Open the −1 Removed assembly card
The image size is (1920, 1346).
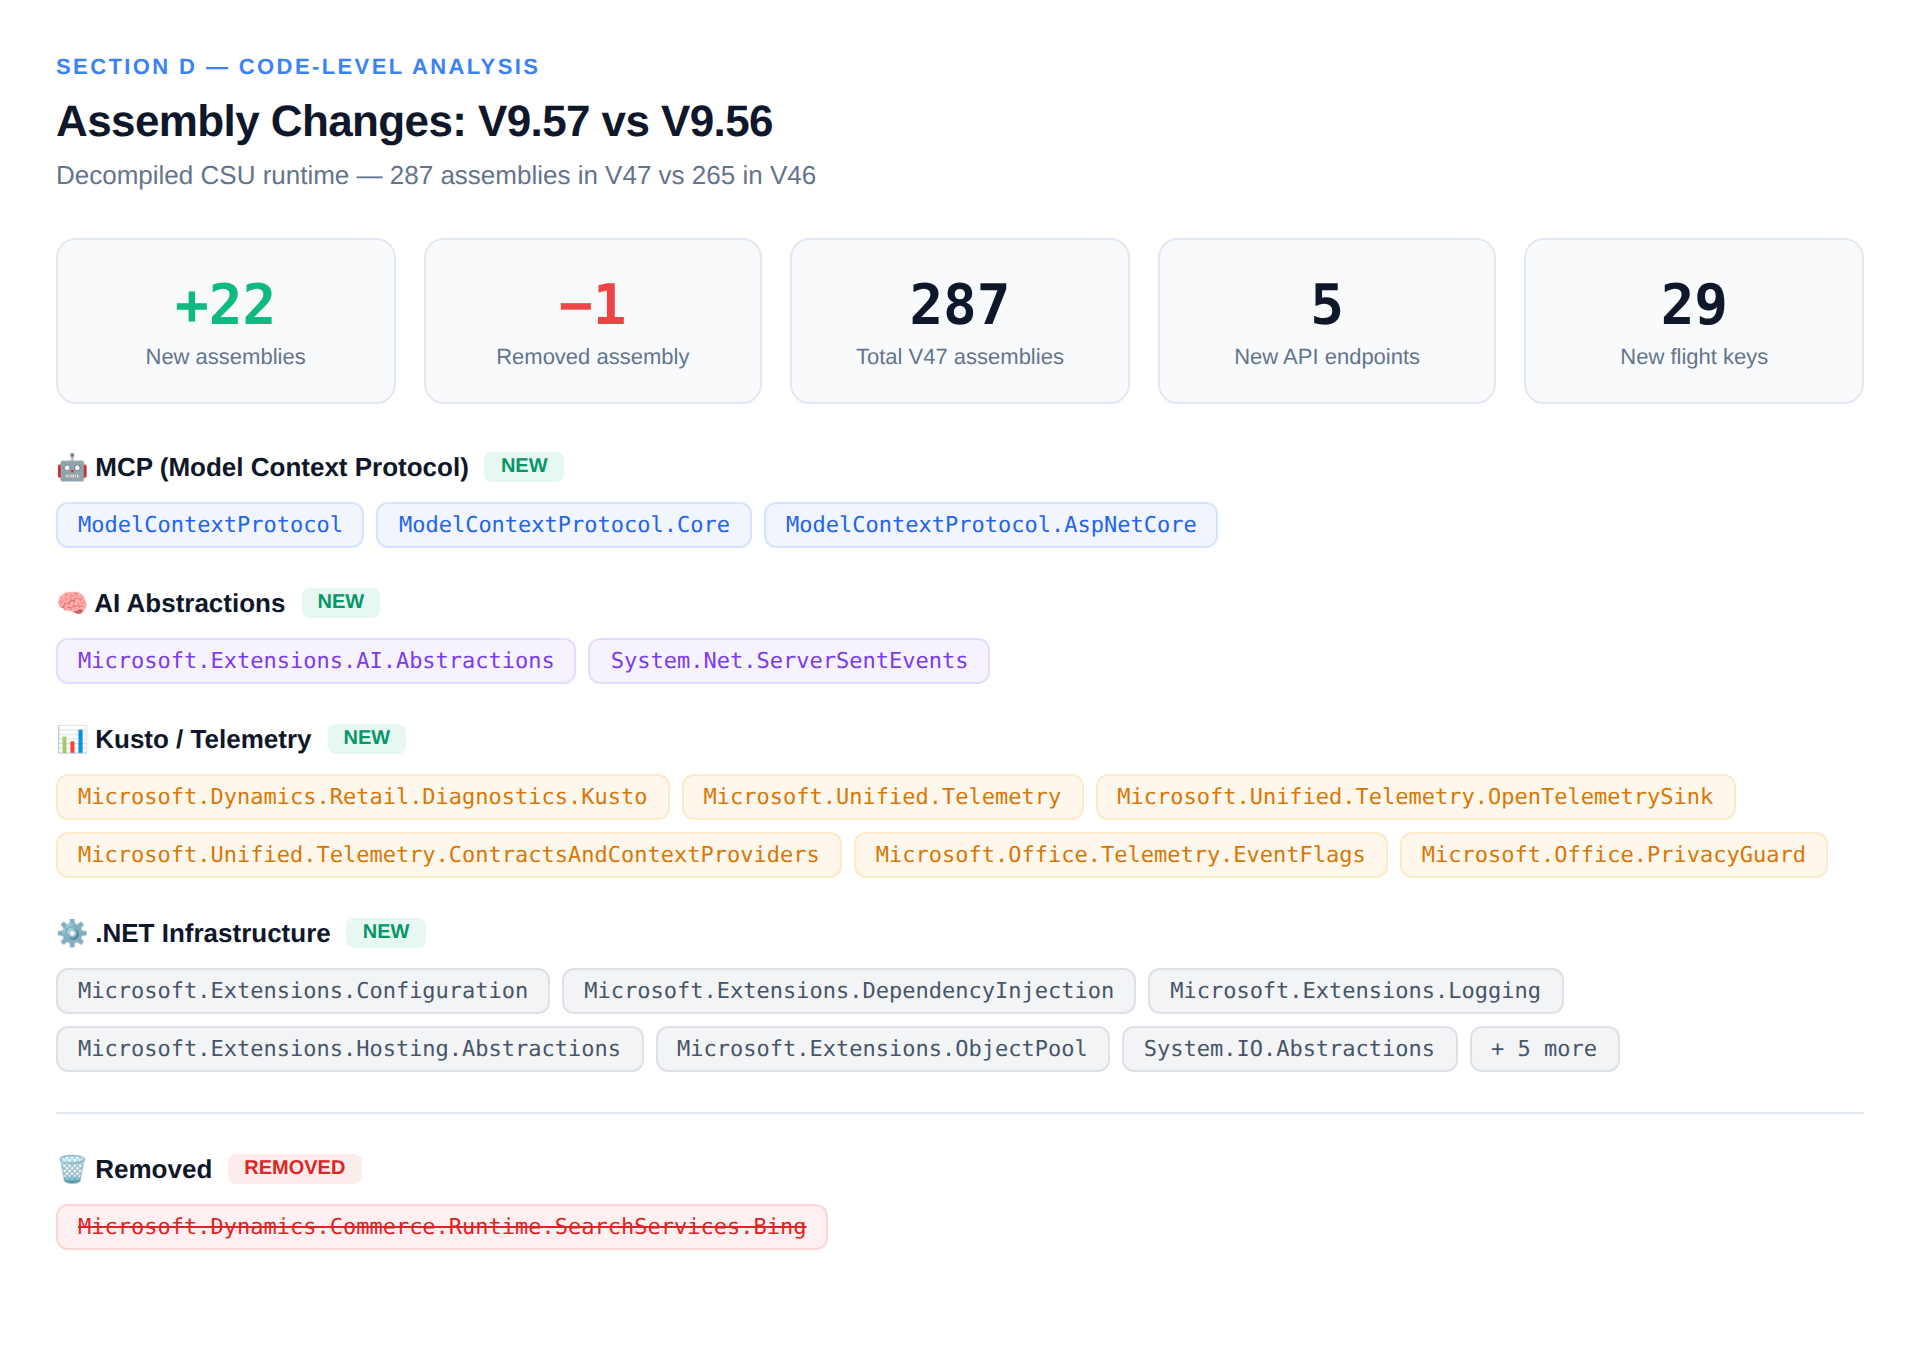point(593,321)
